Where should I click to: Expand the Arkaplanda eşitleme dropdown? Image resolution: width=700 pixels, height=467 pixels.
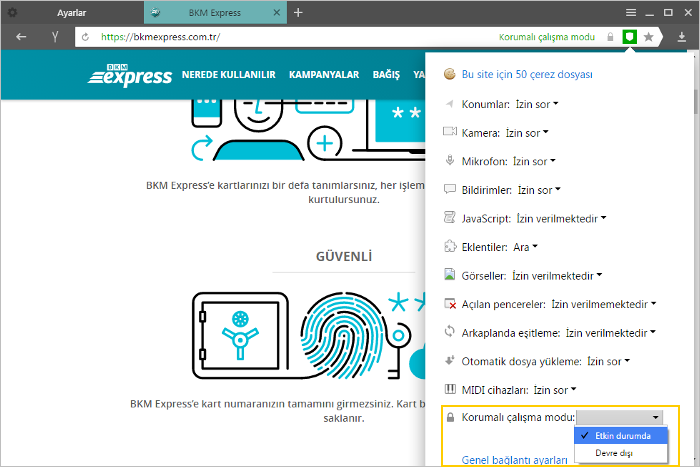[x=610, y=333]
